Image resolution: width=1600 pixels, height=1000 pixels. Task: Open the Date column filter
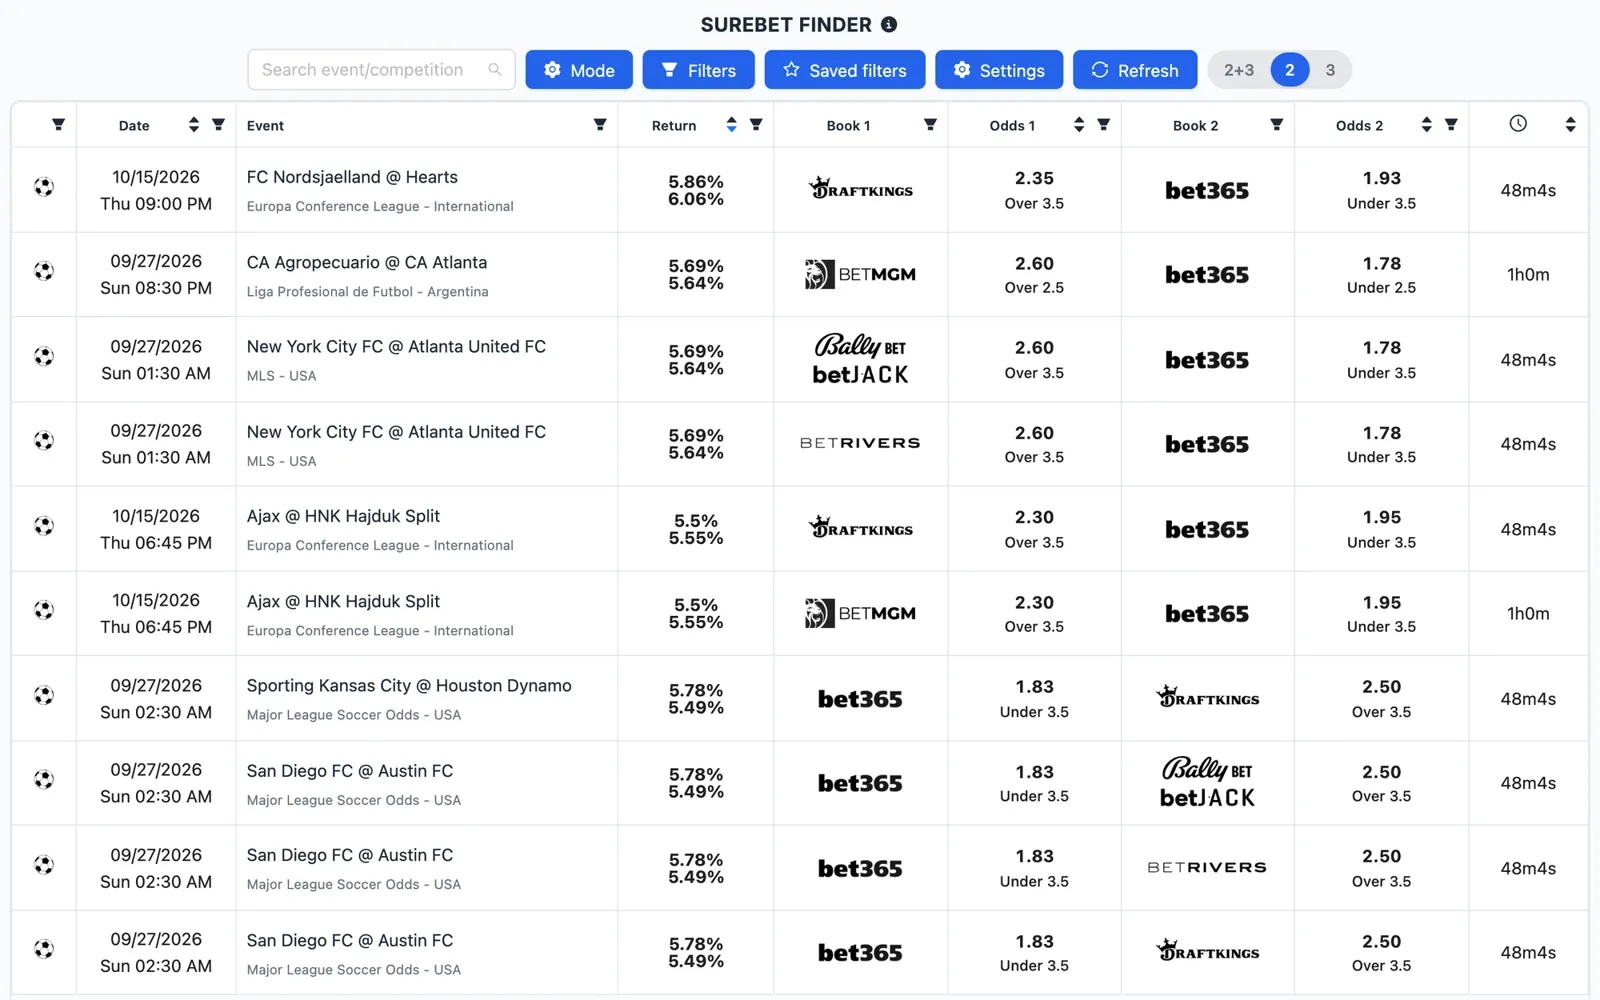(x=218, y=125)
